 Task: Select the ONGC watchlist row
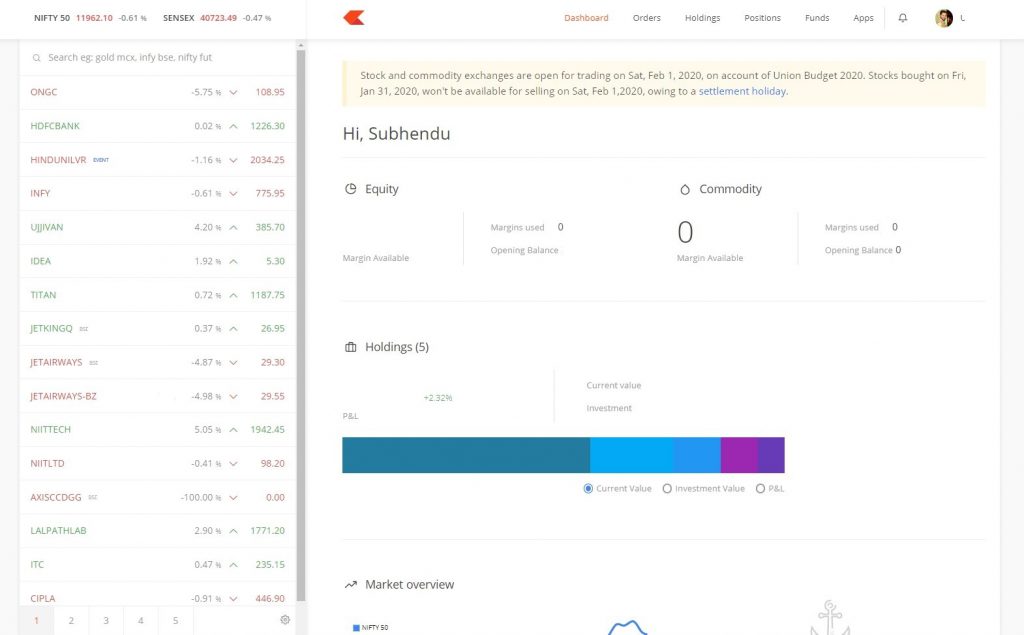[x=157, y=92]
